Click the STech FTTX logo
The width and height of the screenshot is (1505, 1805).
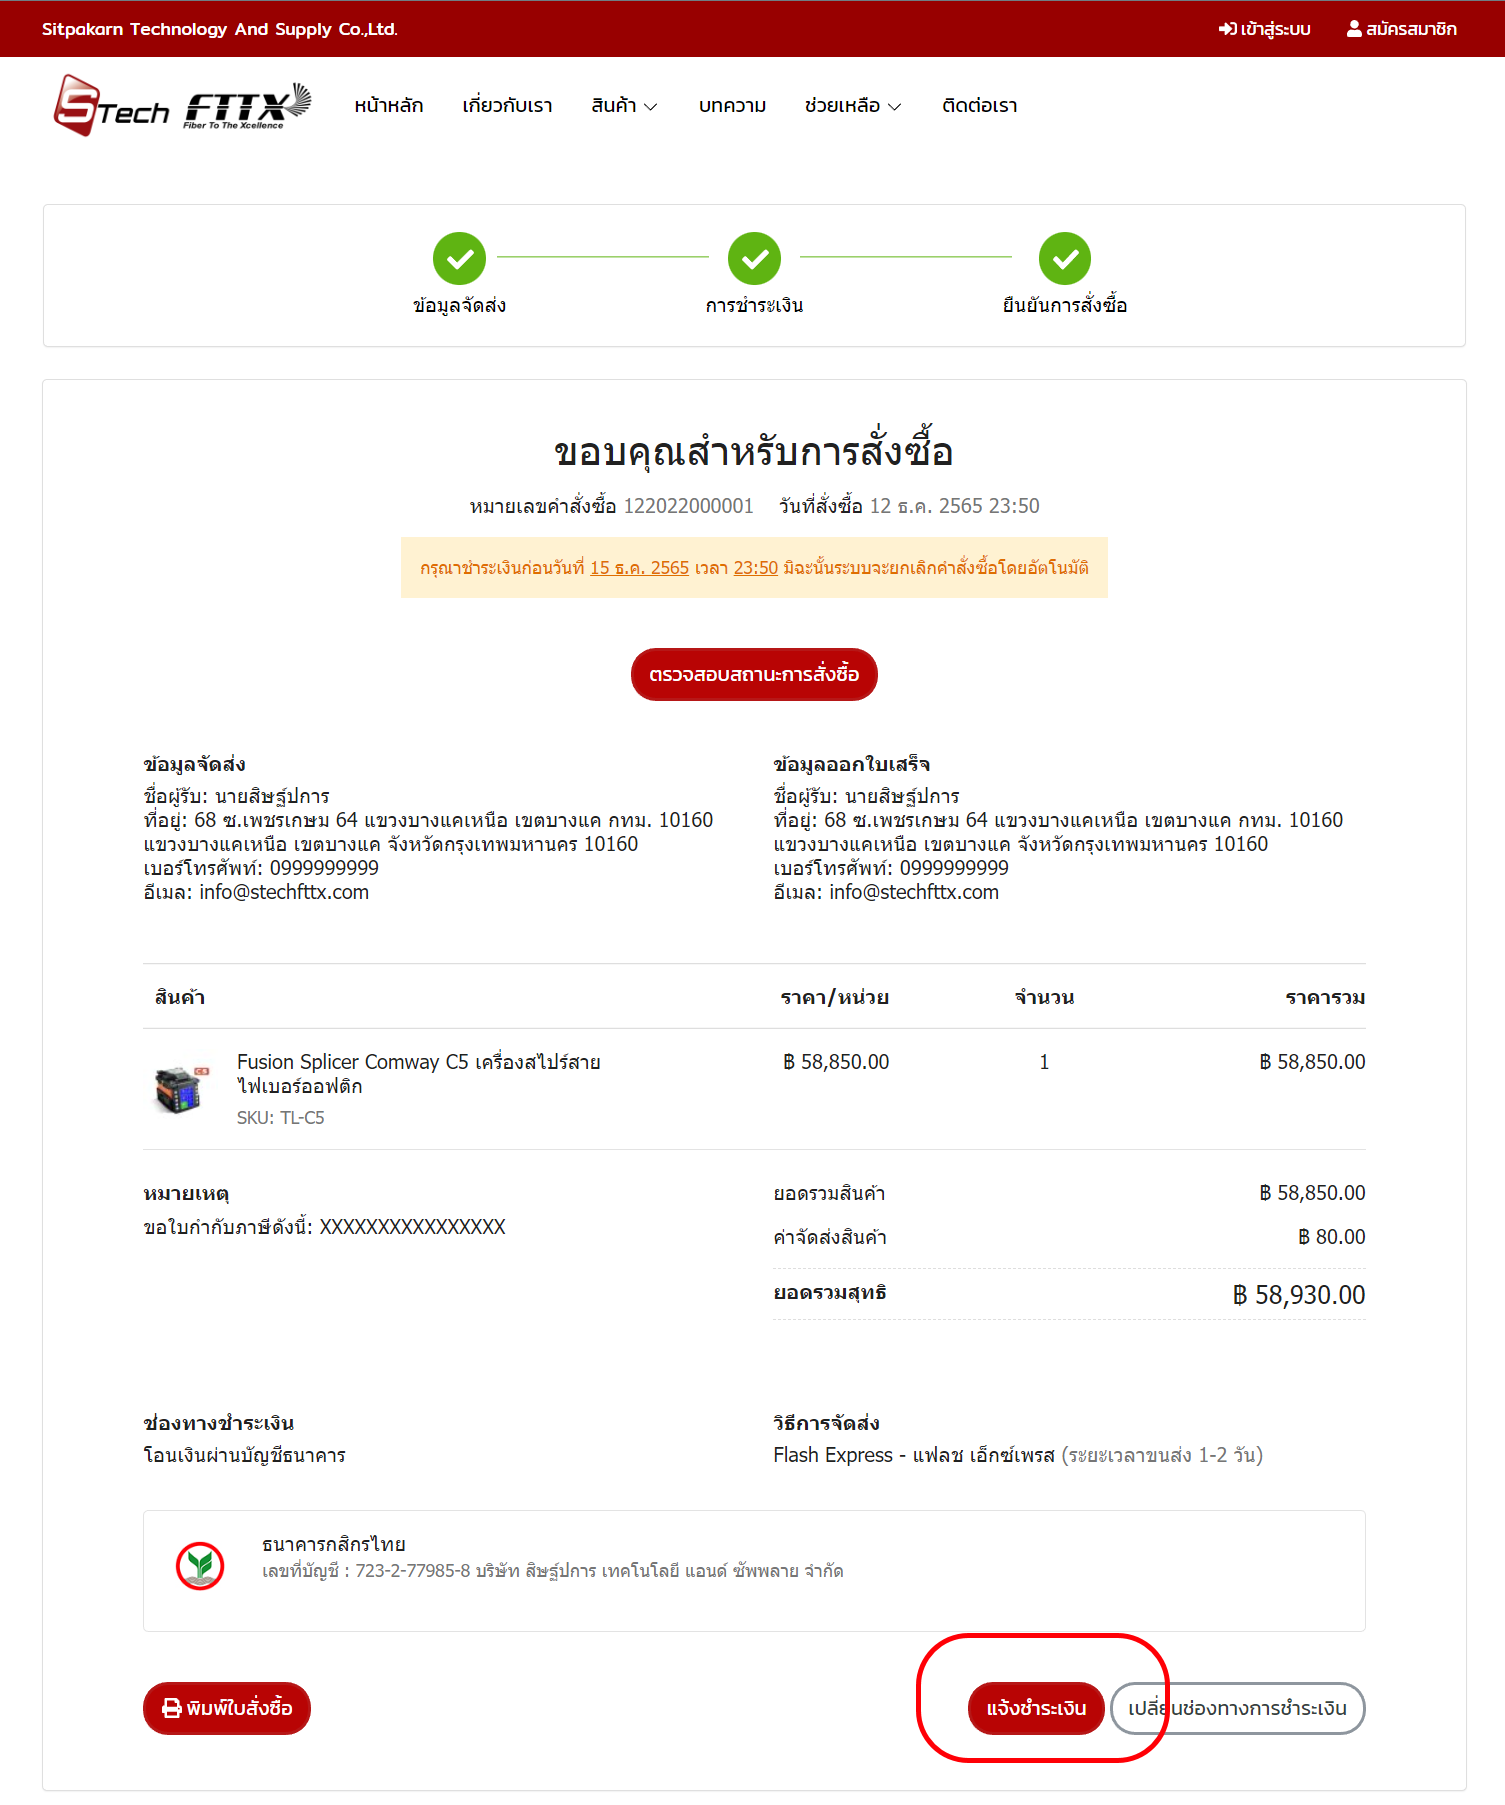(182, 106)
